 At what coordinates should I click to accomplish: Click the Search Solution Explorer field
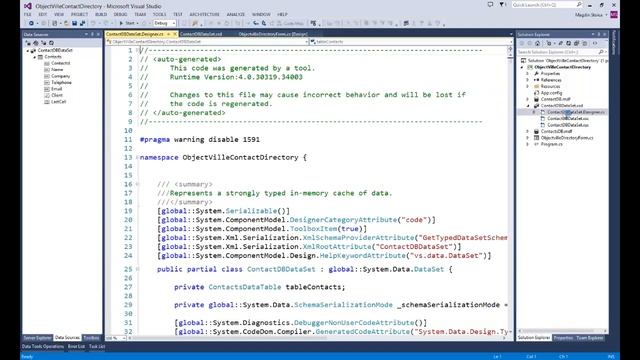[561, 52]
